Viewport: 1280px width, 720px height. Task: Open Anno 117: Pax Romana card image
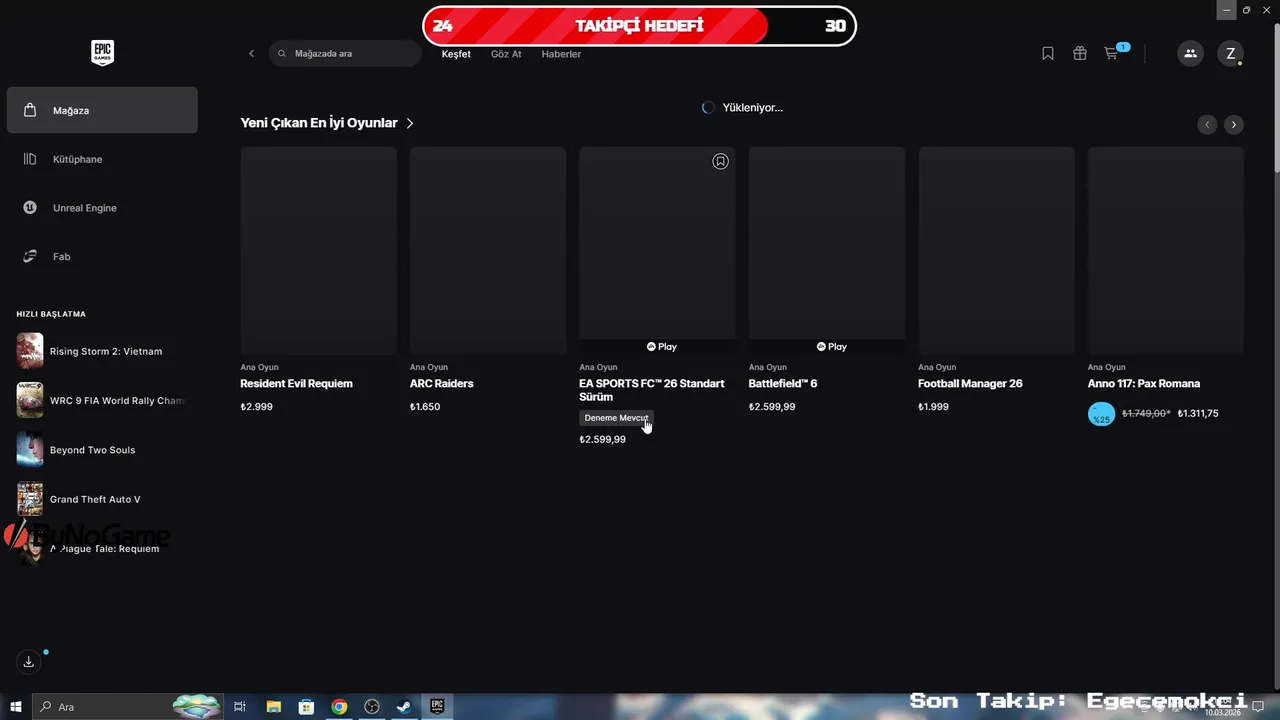(1166, 250)
